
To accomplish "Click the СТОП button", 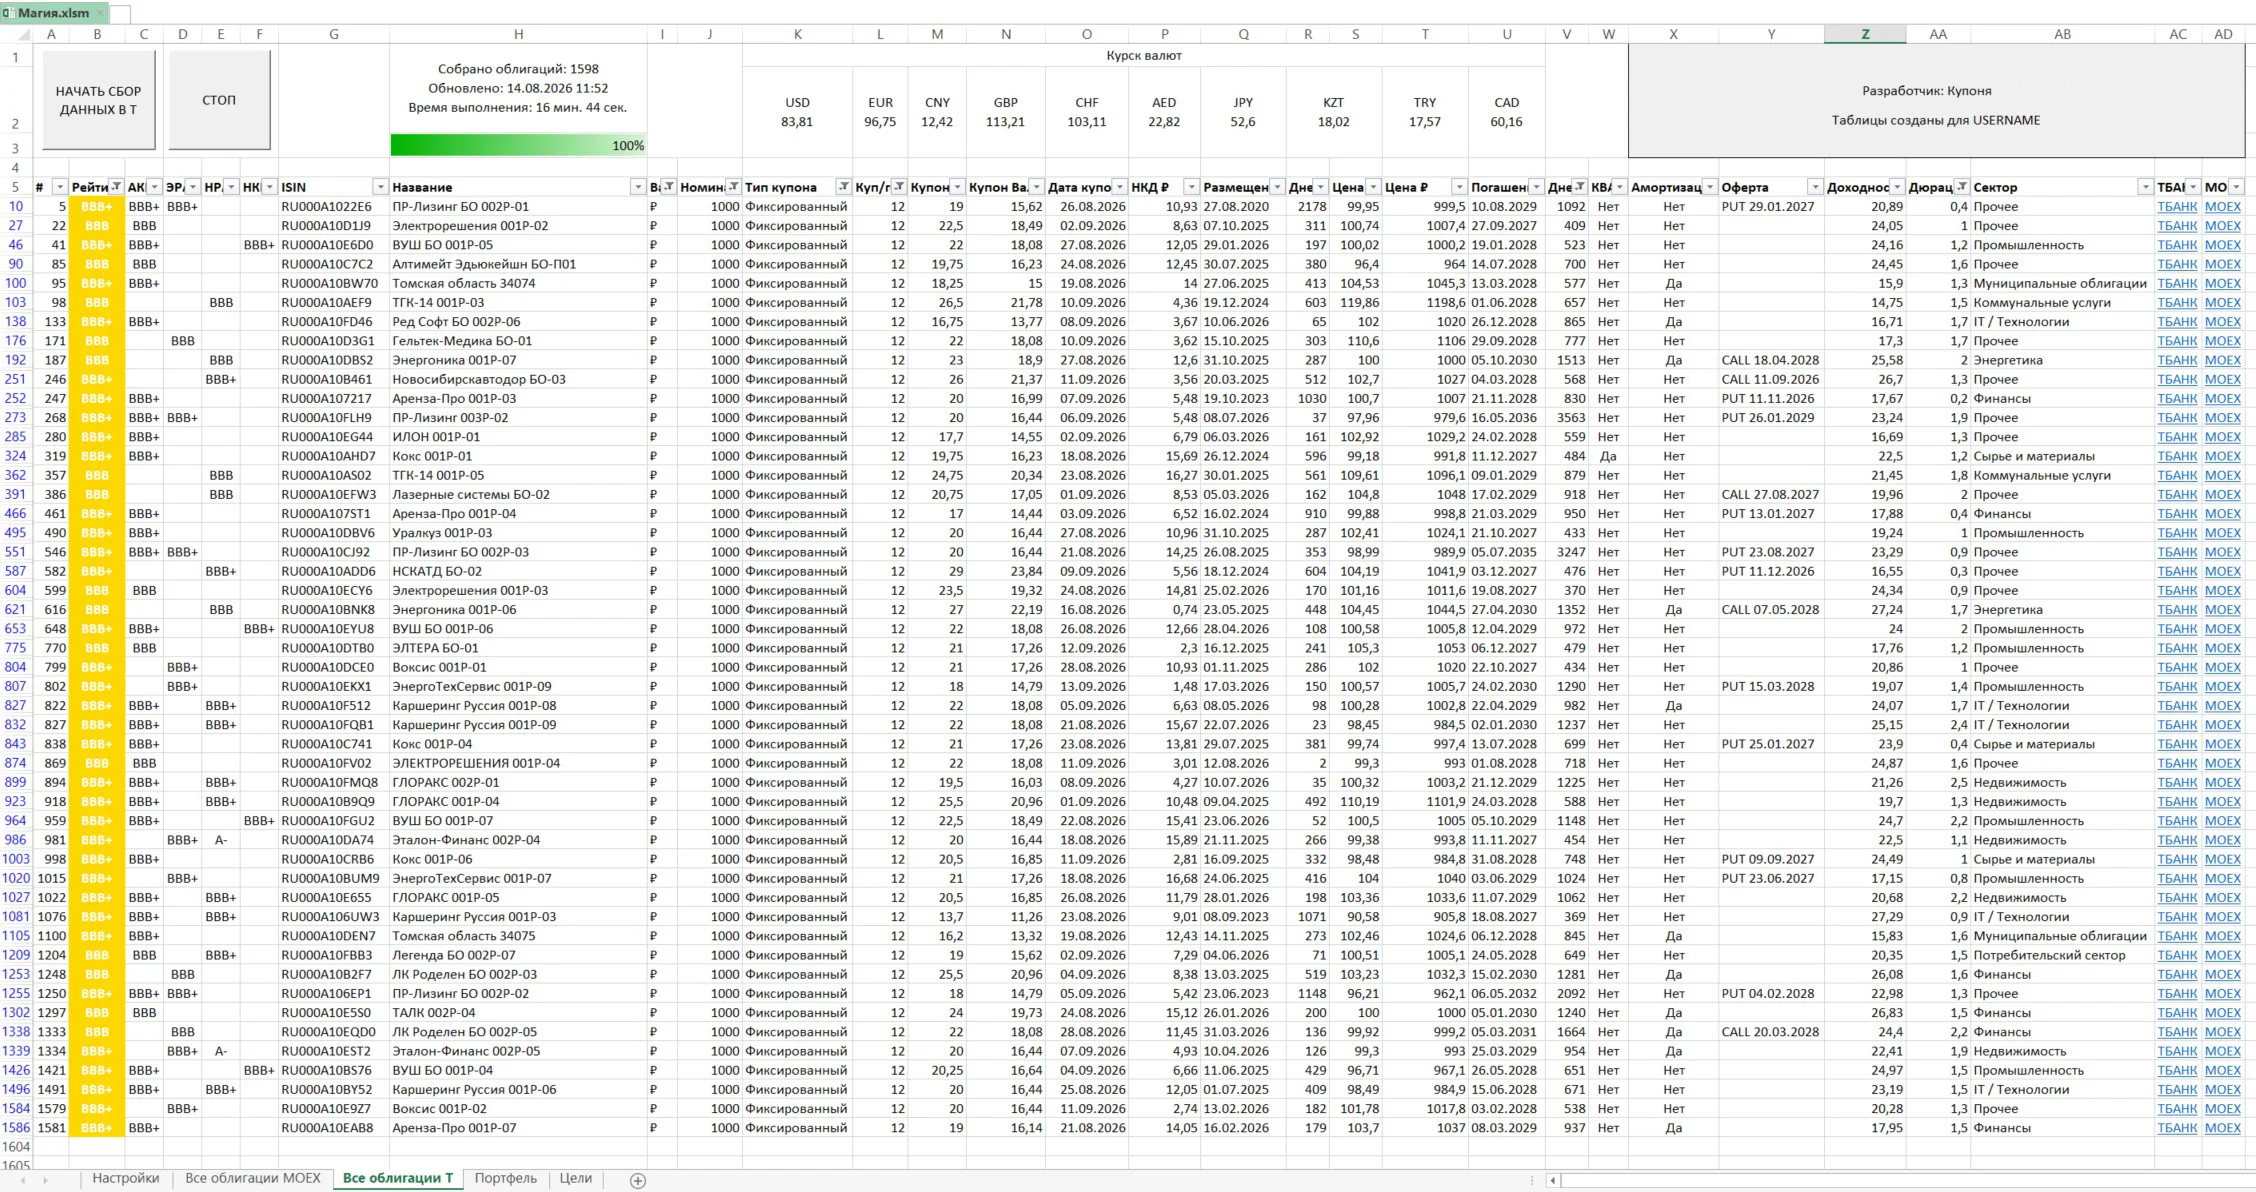I will (x=219, y=100).
